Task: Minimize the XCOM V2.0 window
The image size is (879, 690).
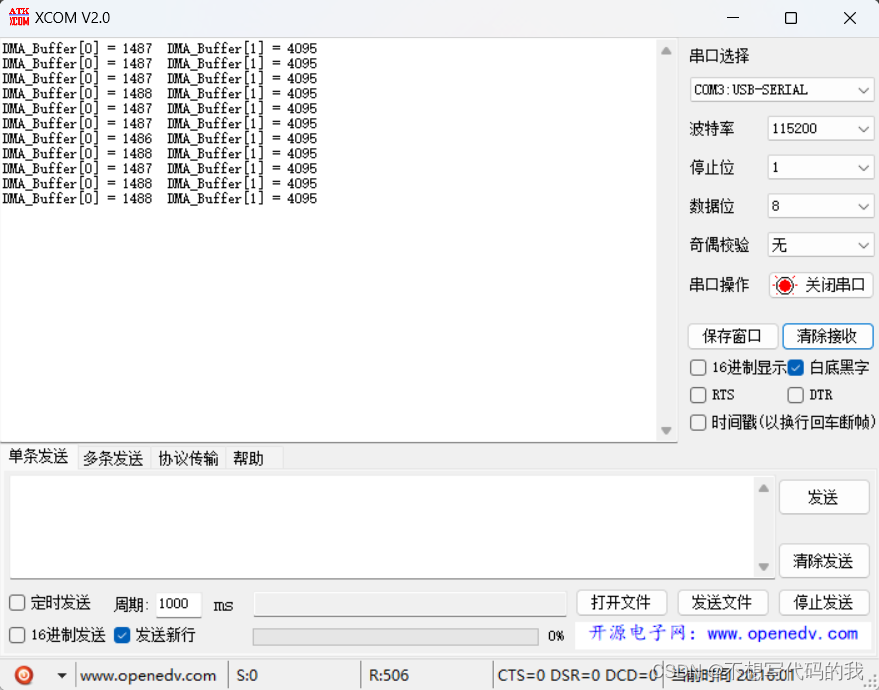Action: (x=733, y=18)
